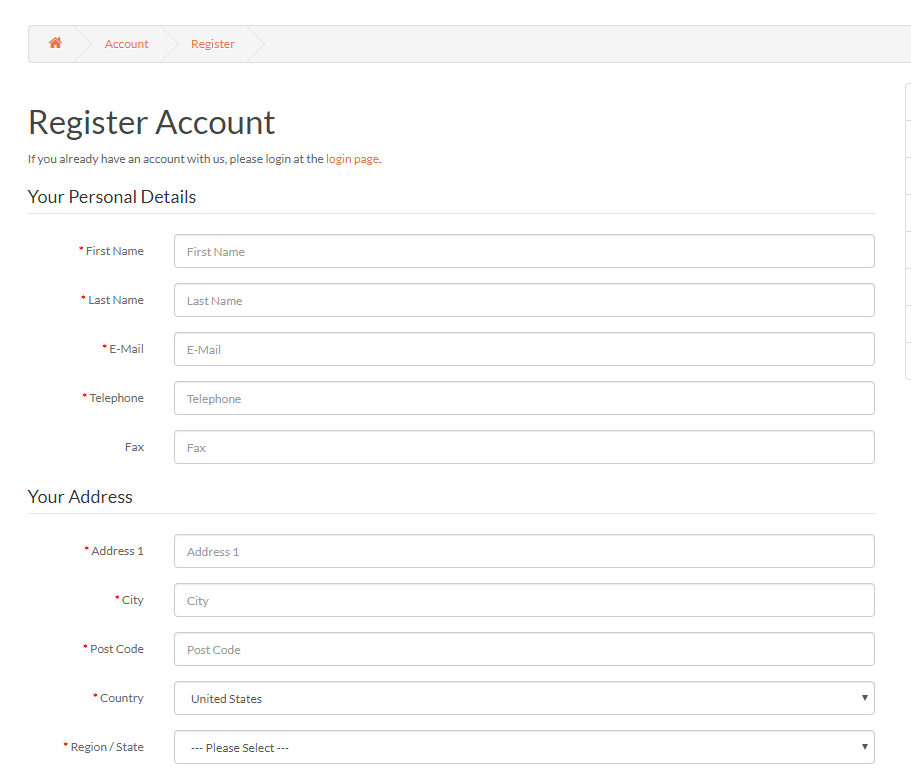Select the Post Code input box
911x784 pixels.
coord(524,649)
